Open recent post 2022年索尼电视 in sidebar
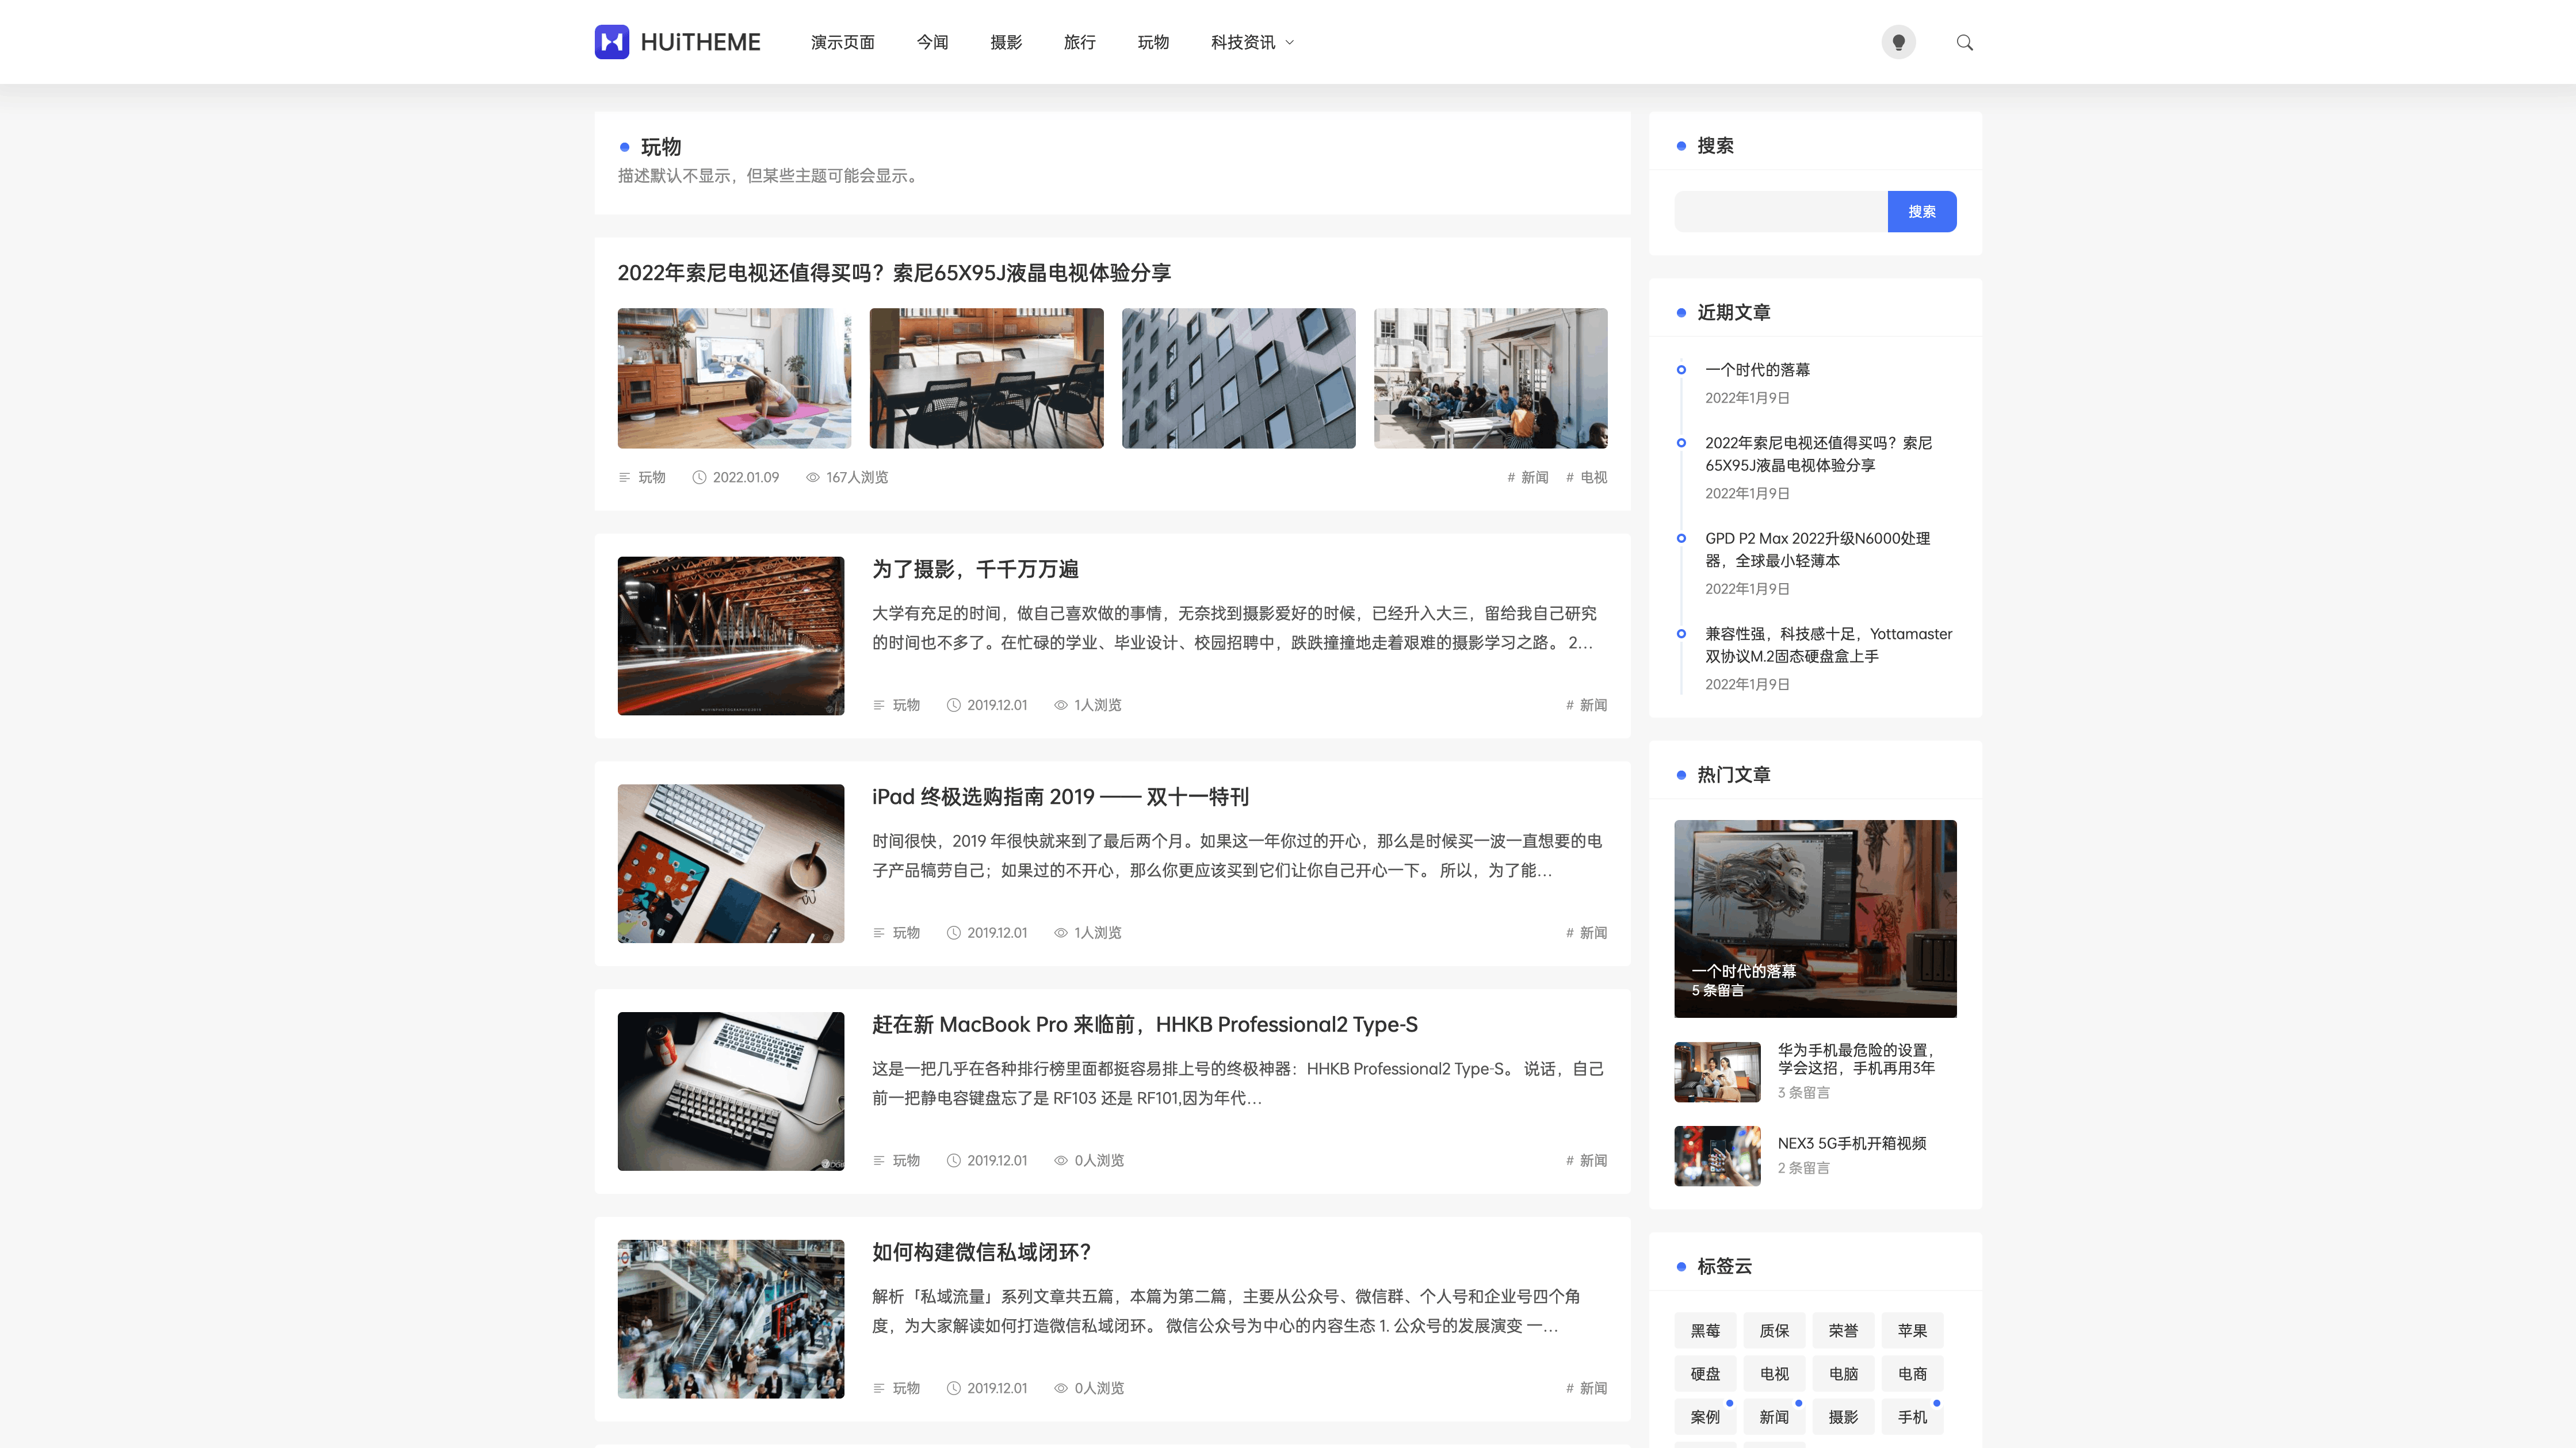The image size is (2576, 1448). (1818, 454)
